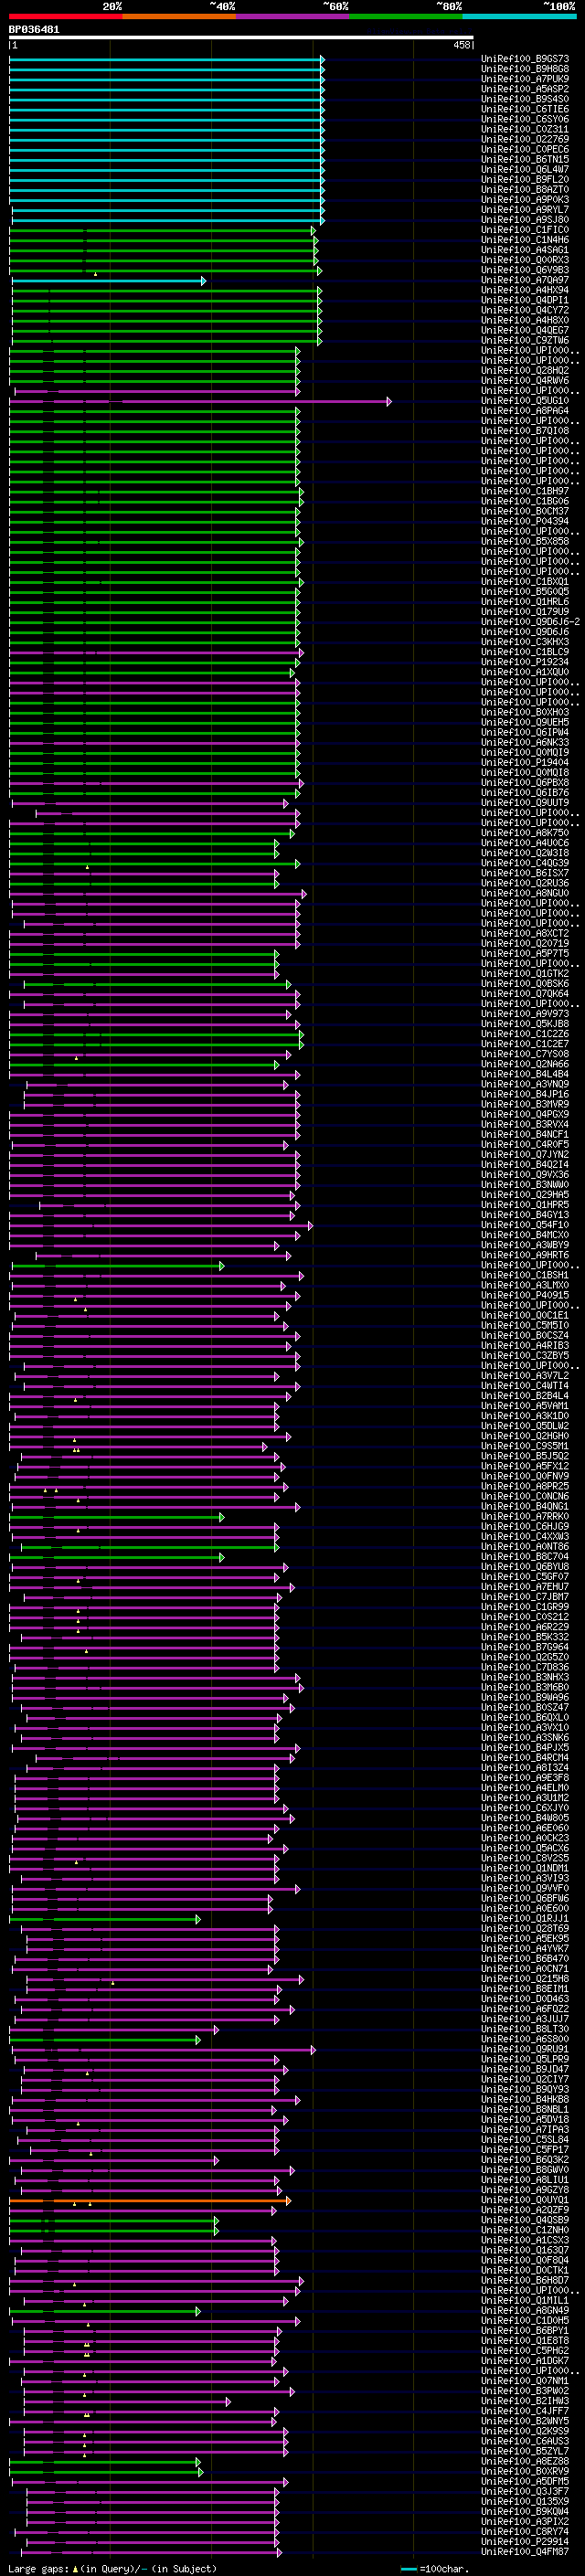
Task: Select hit UniRef100_C1BH97
Action: (524, 491)
